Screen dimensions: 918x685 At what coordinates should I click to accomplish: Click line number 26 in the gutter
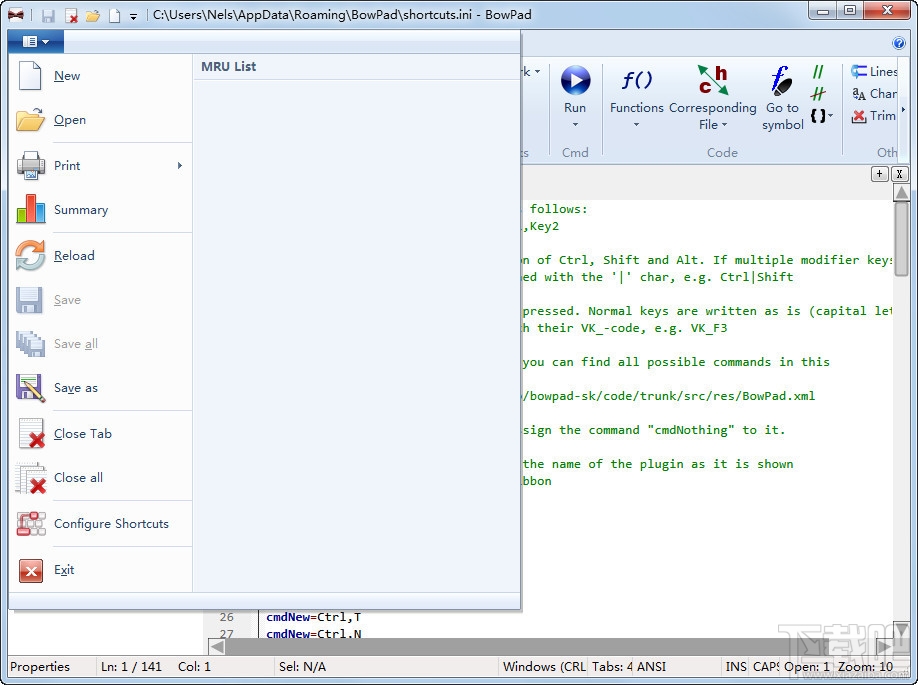tap(227, 617)
